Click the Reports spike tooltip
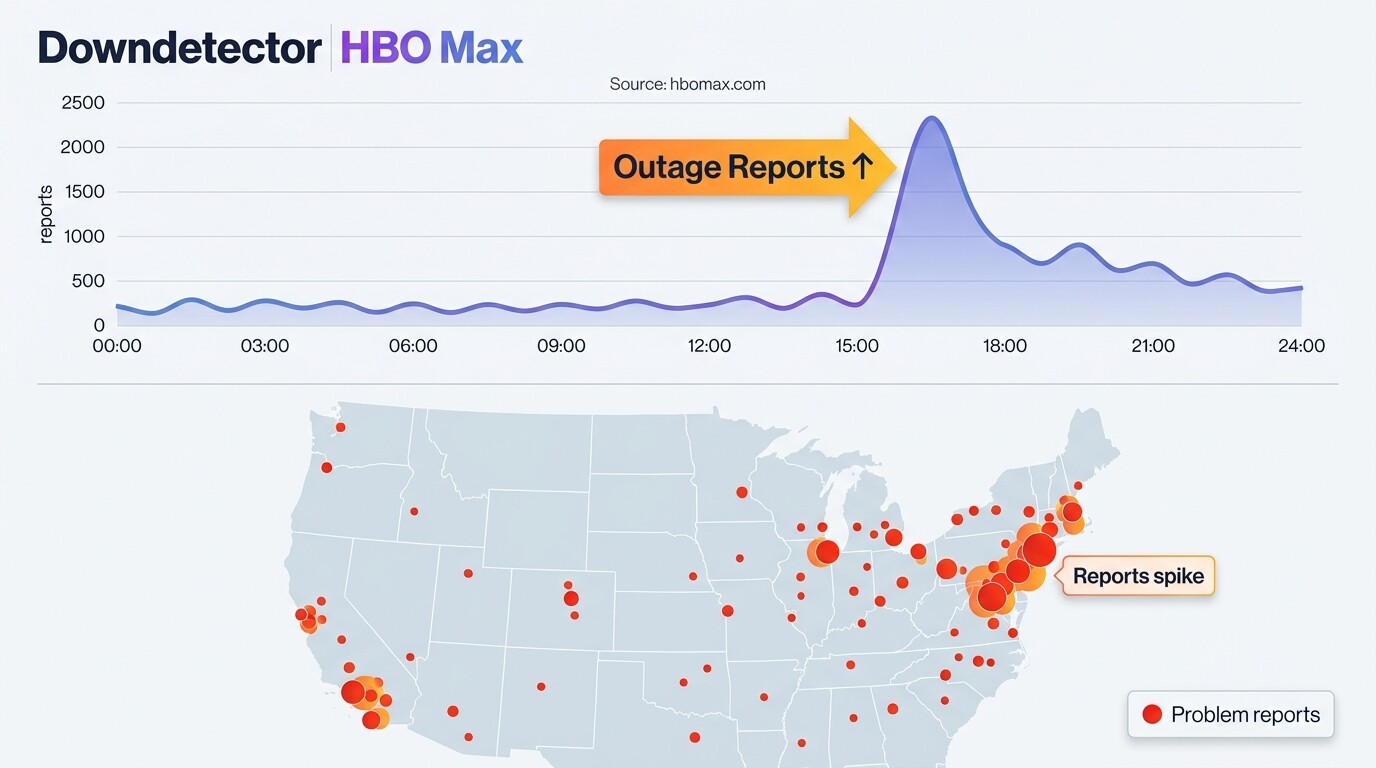The image size is (1376, 768). click(1138, 576)
